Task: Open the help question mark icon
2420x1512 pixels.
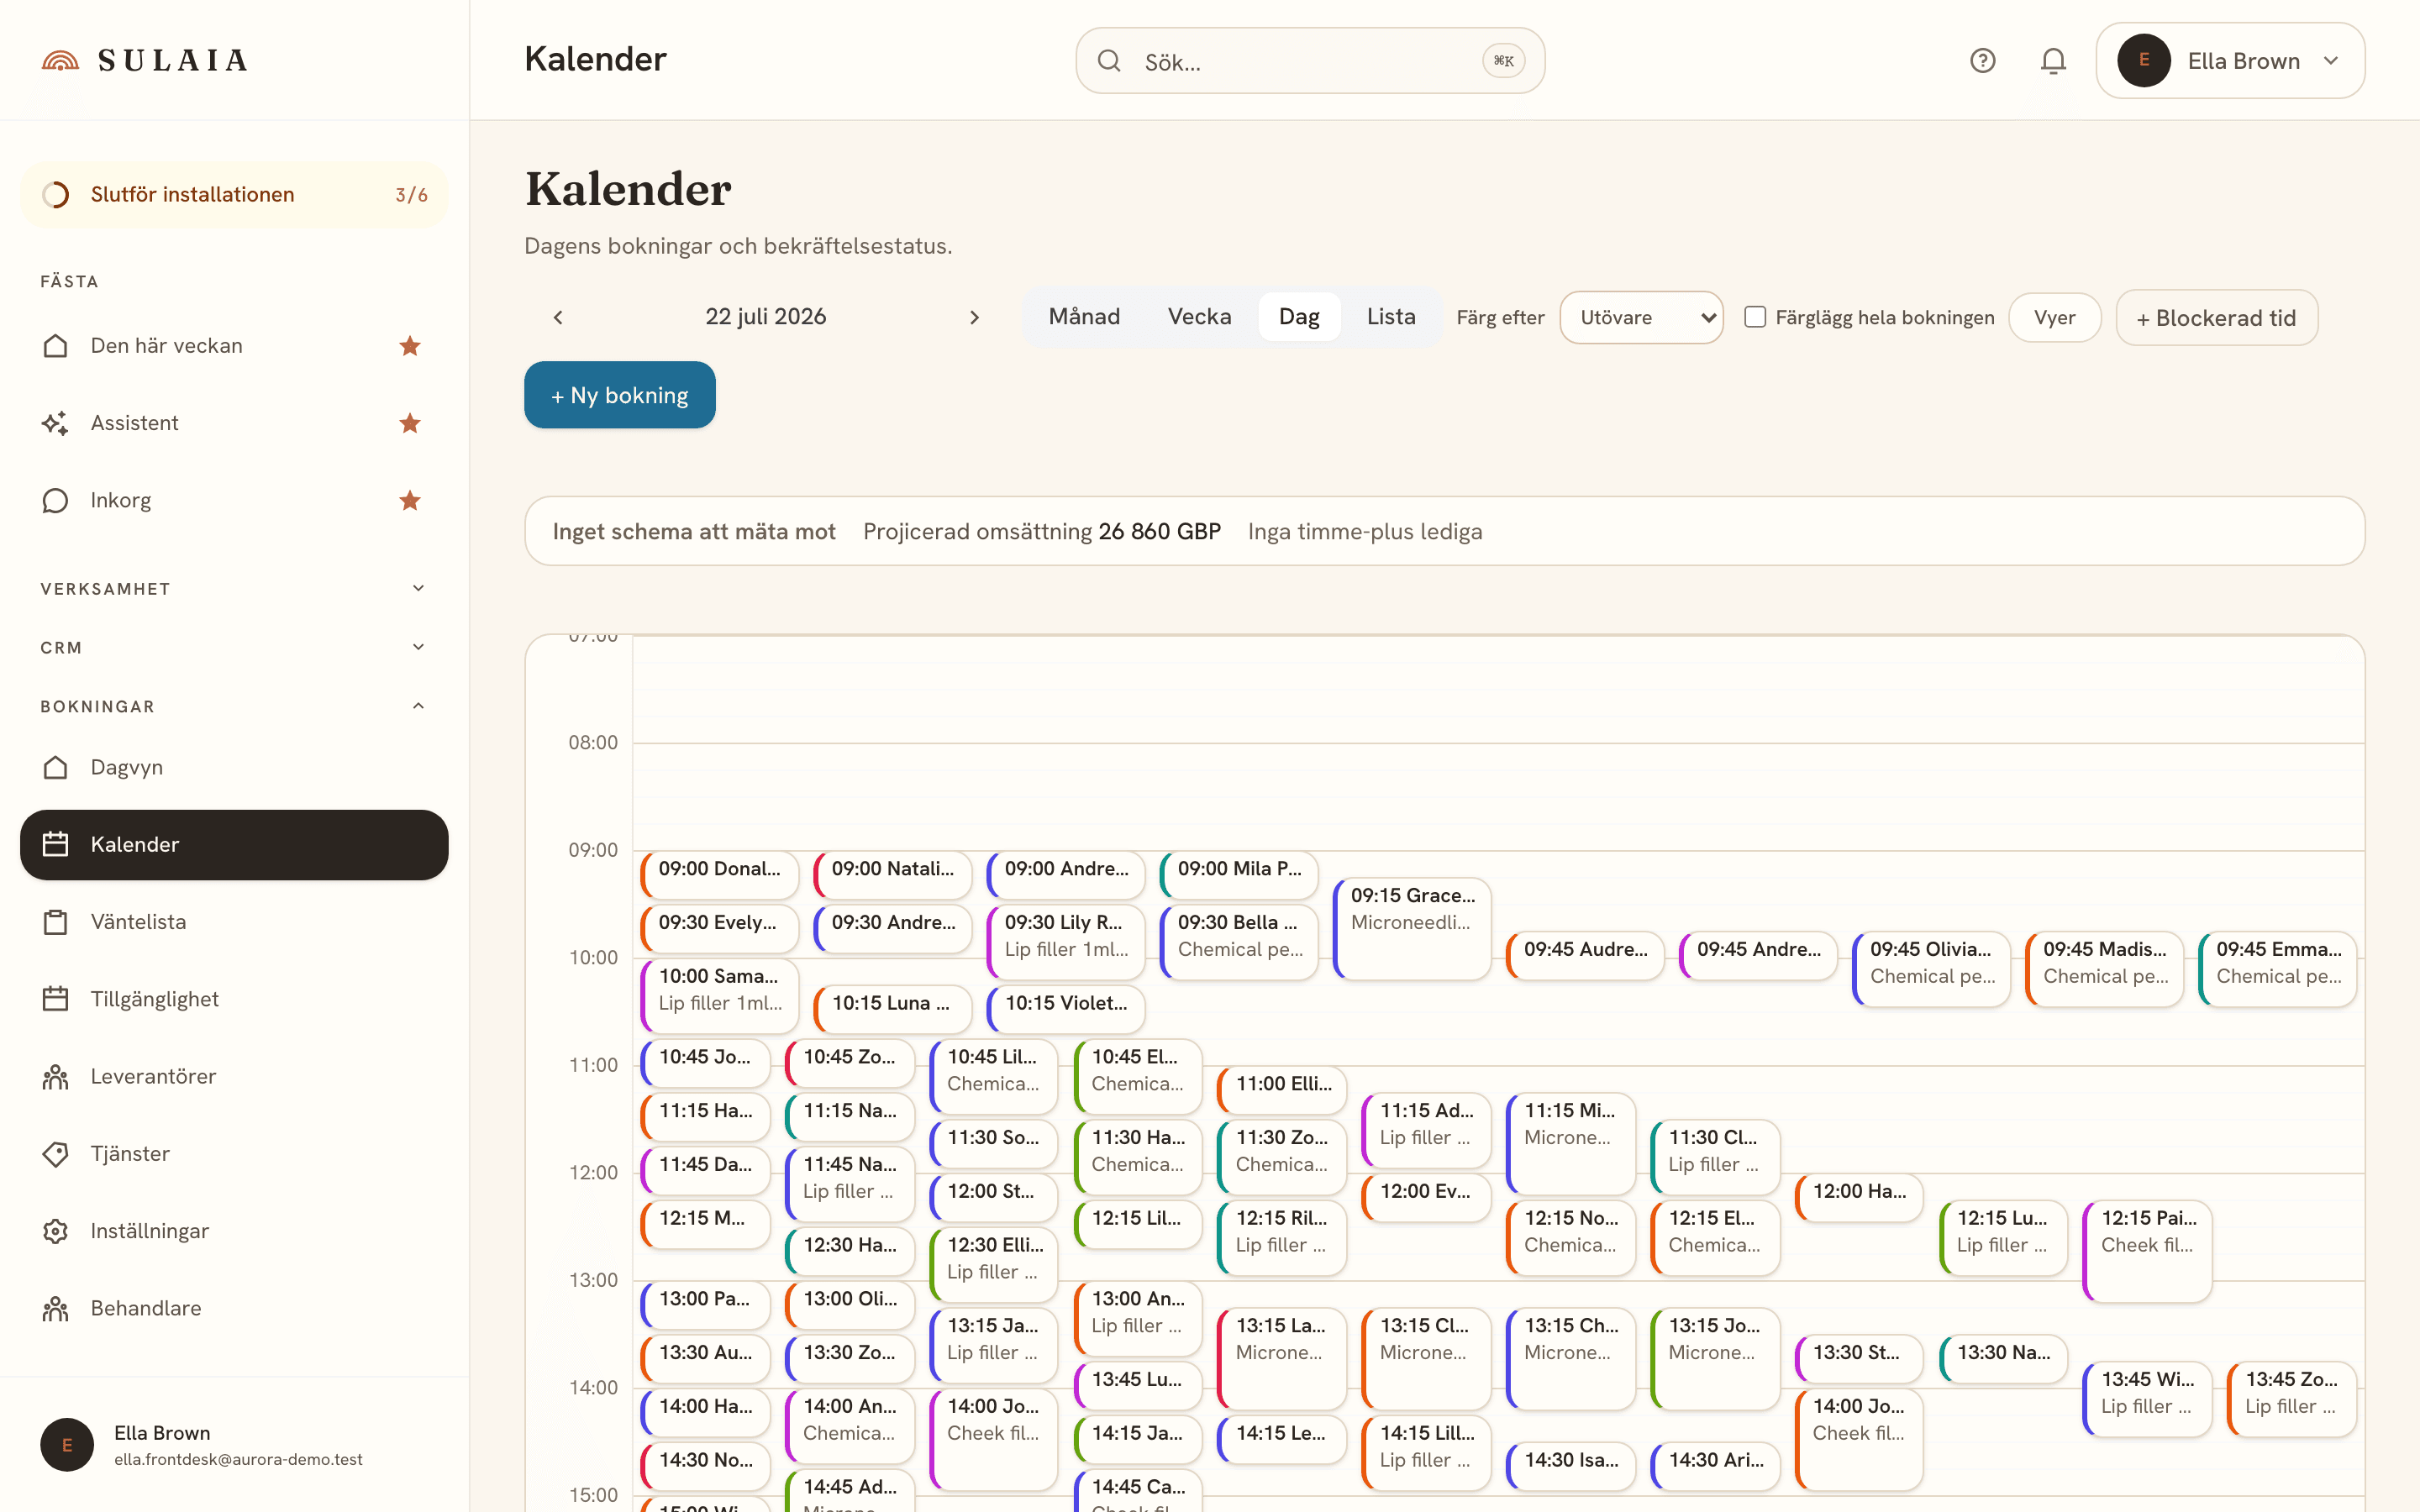Action: tap(1982, 61)
